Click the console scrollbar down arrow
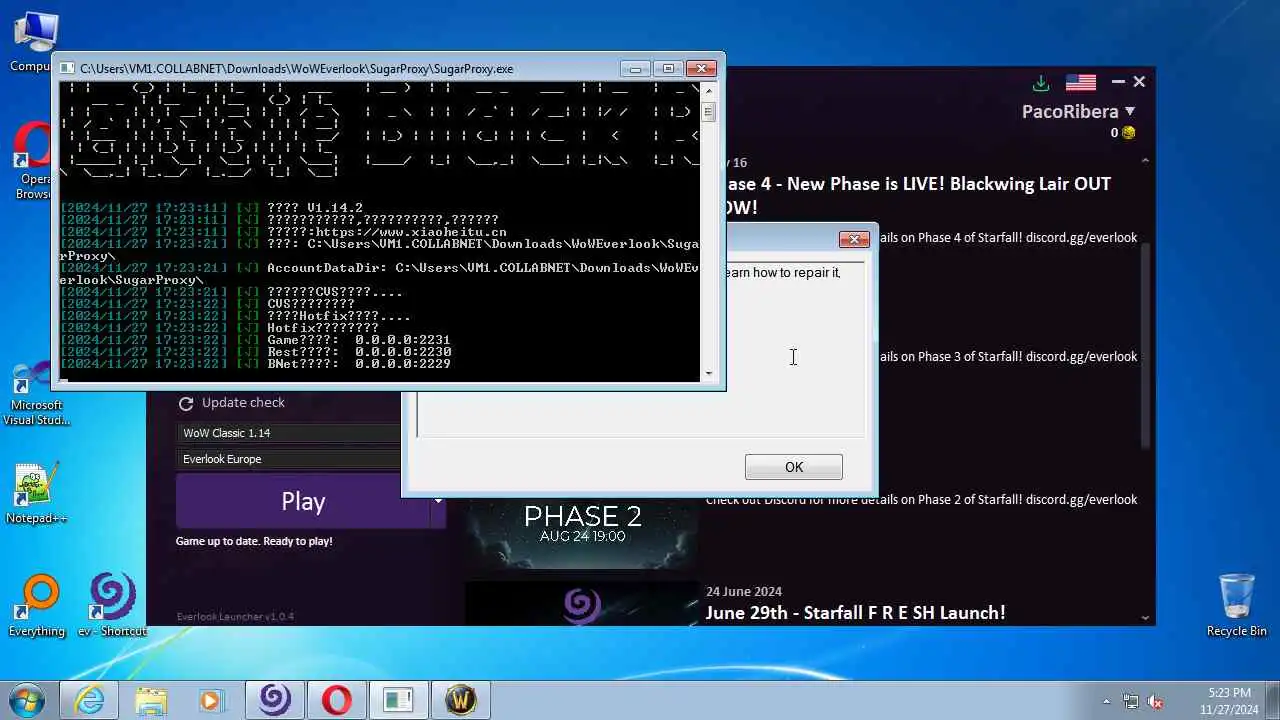This screenshot has height=720, width=1280. pyautogui.click(x=709, y=374)
